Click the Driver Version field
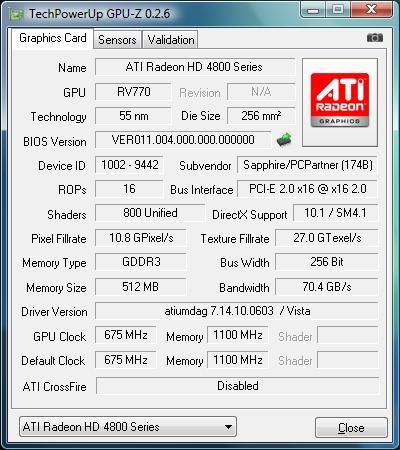 [237, 311]
